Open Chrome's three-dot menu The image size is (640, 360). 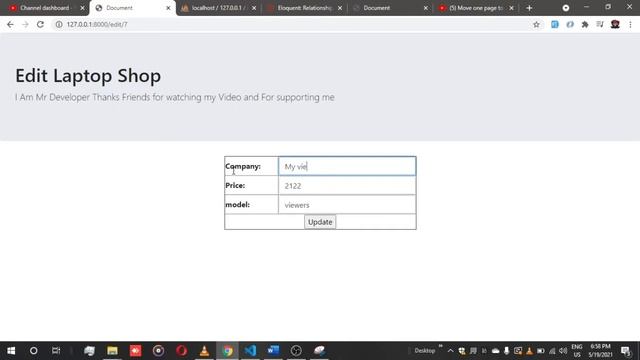pos(630,24)
